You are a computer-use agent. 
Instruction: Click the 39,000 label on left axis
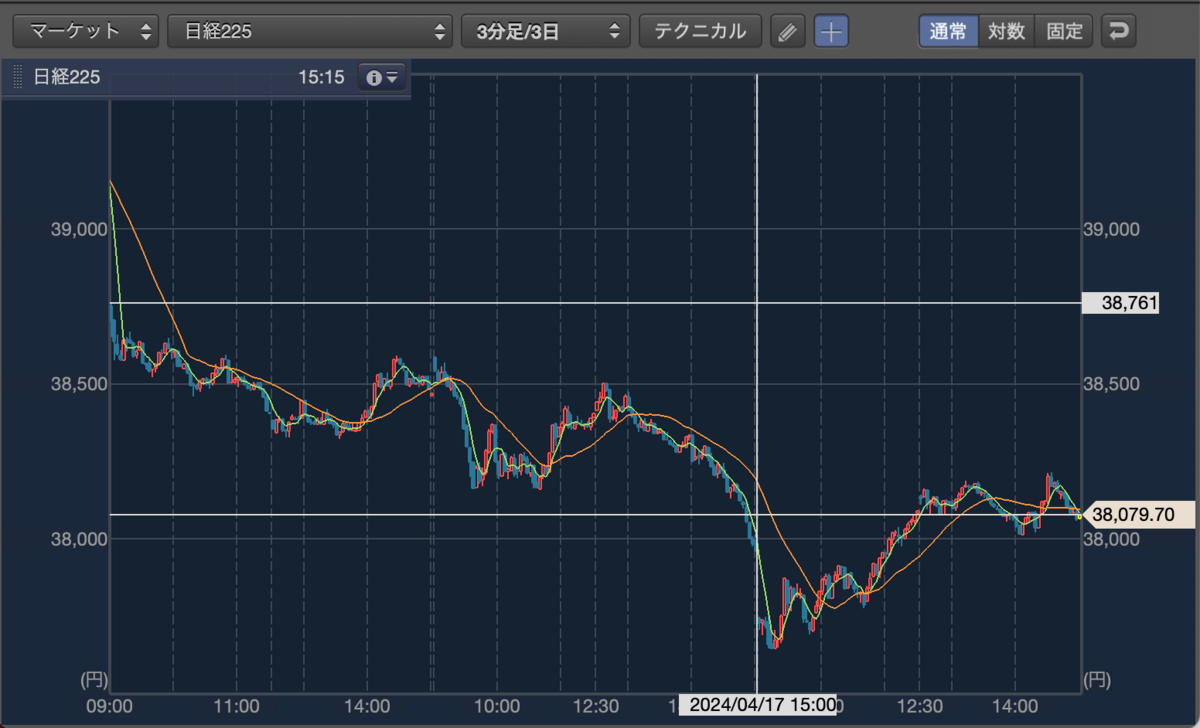point(78,229)
